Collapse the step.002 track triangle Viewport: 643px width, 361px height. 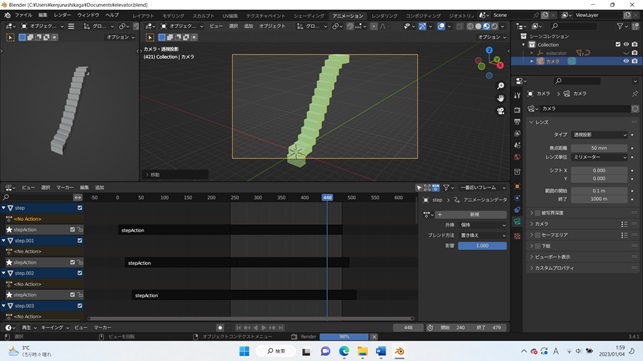(4, 273)
